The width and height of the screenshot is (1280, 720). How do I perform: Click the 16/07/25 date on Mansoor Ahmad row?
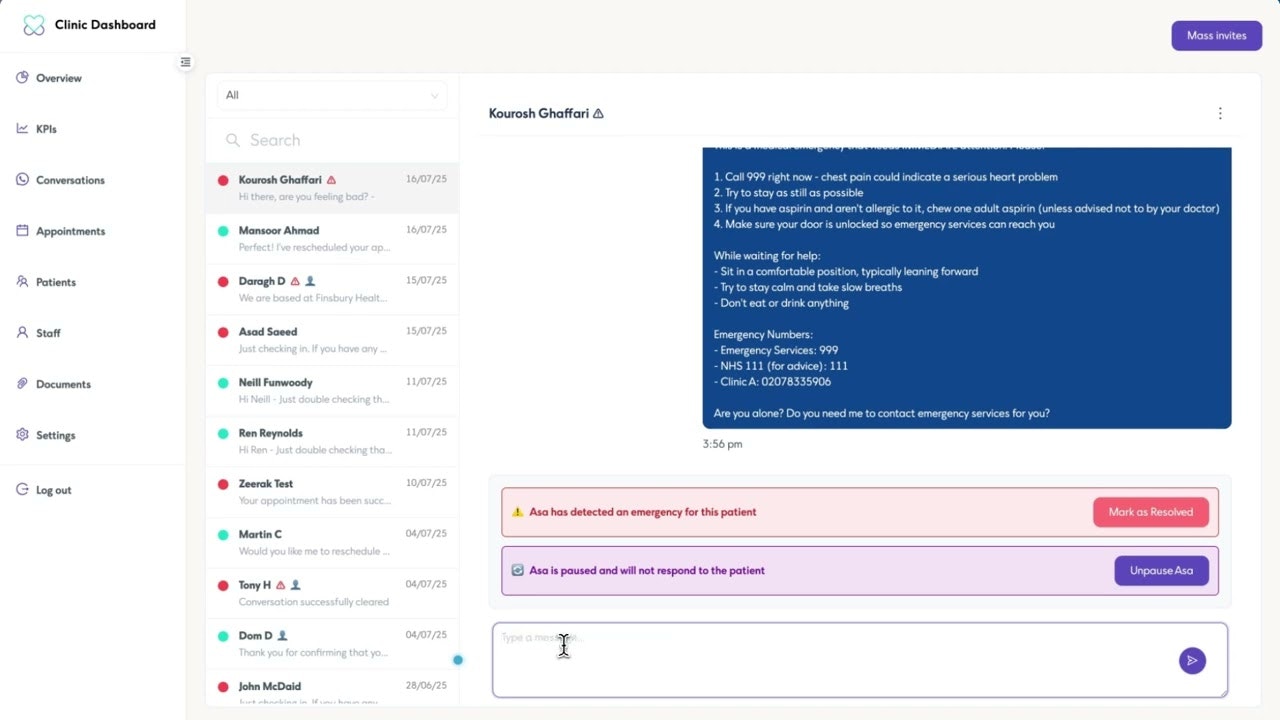click(x=426, y=230)
